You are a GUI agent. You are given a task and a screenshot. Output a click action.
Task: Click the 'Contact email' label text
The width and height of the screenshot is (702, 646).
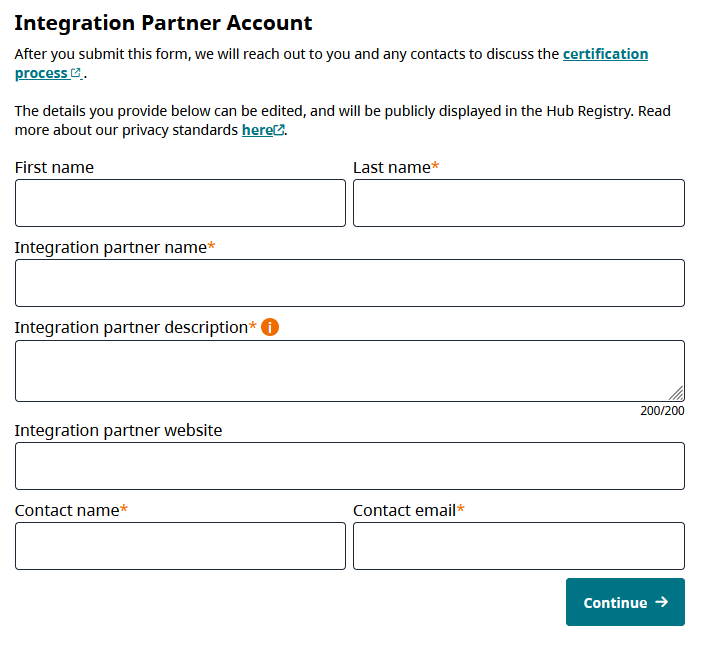point(404,510)
